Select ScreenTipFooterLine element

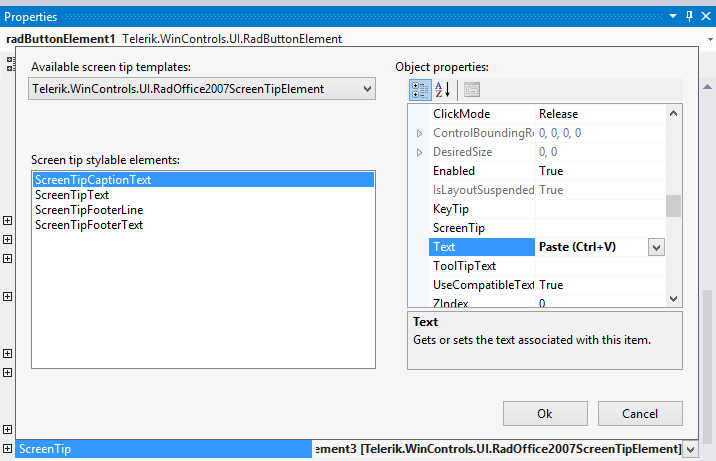204,210
